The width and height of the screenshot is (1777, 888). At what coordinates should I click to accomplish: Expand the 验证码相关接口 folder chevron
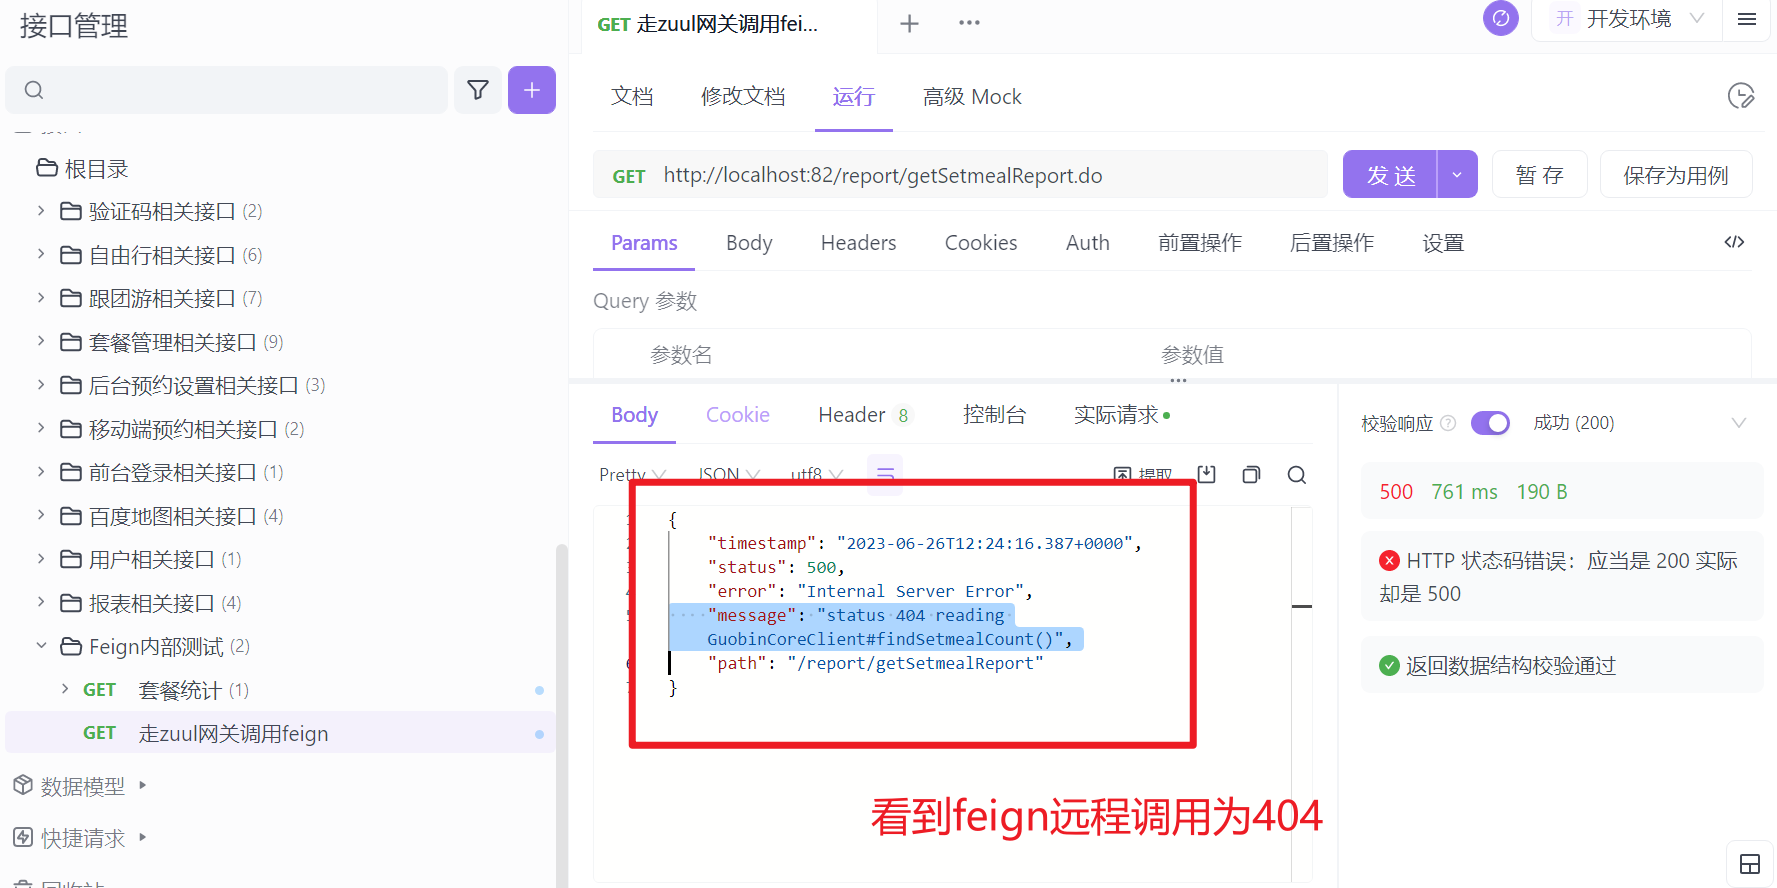click(41, 211)
